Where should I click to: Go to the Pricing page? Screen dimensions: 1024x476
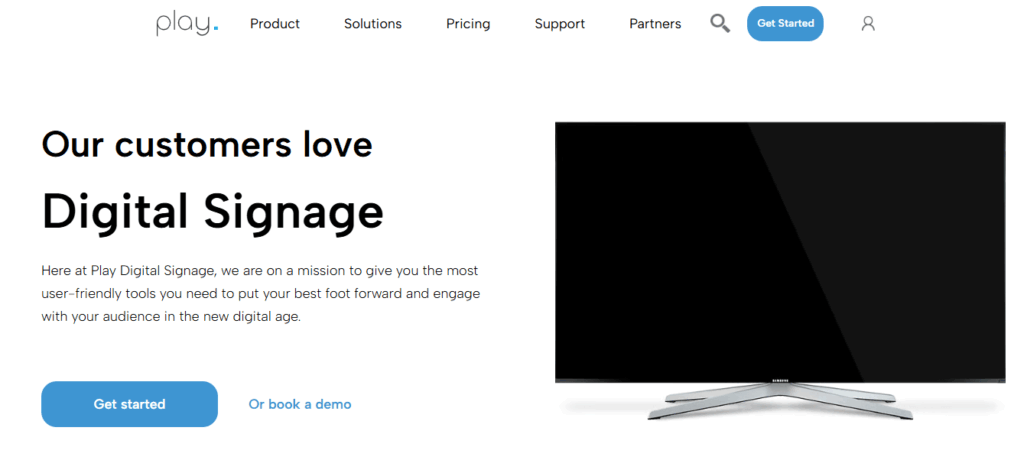click(x=468, y=24)
